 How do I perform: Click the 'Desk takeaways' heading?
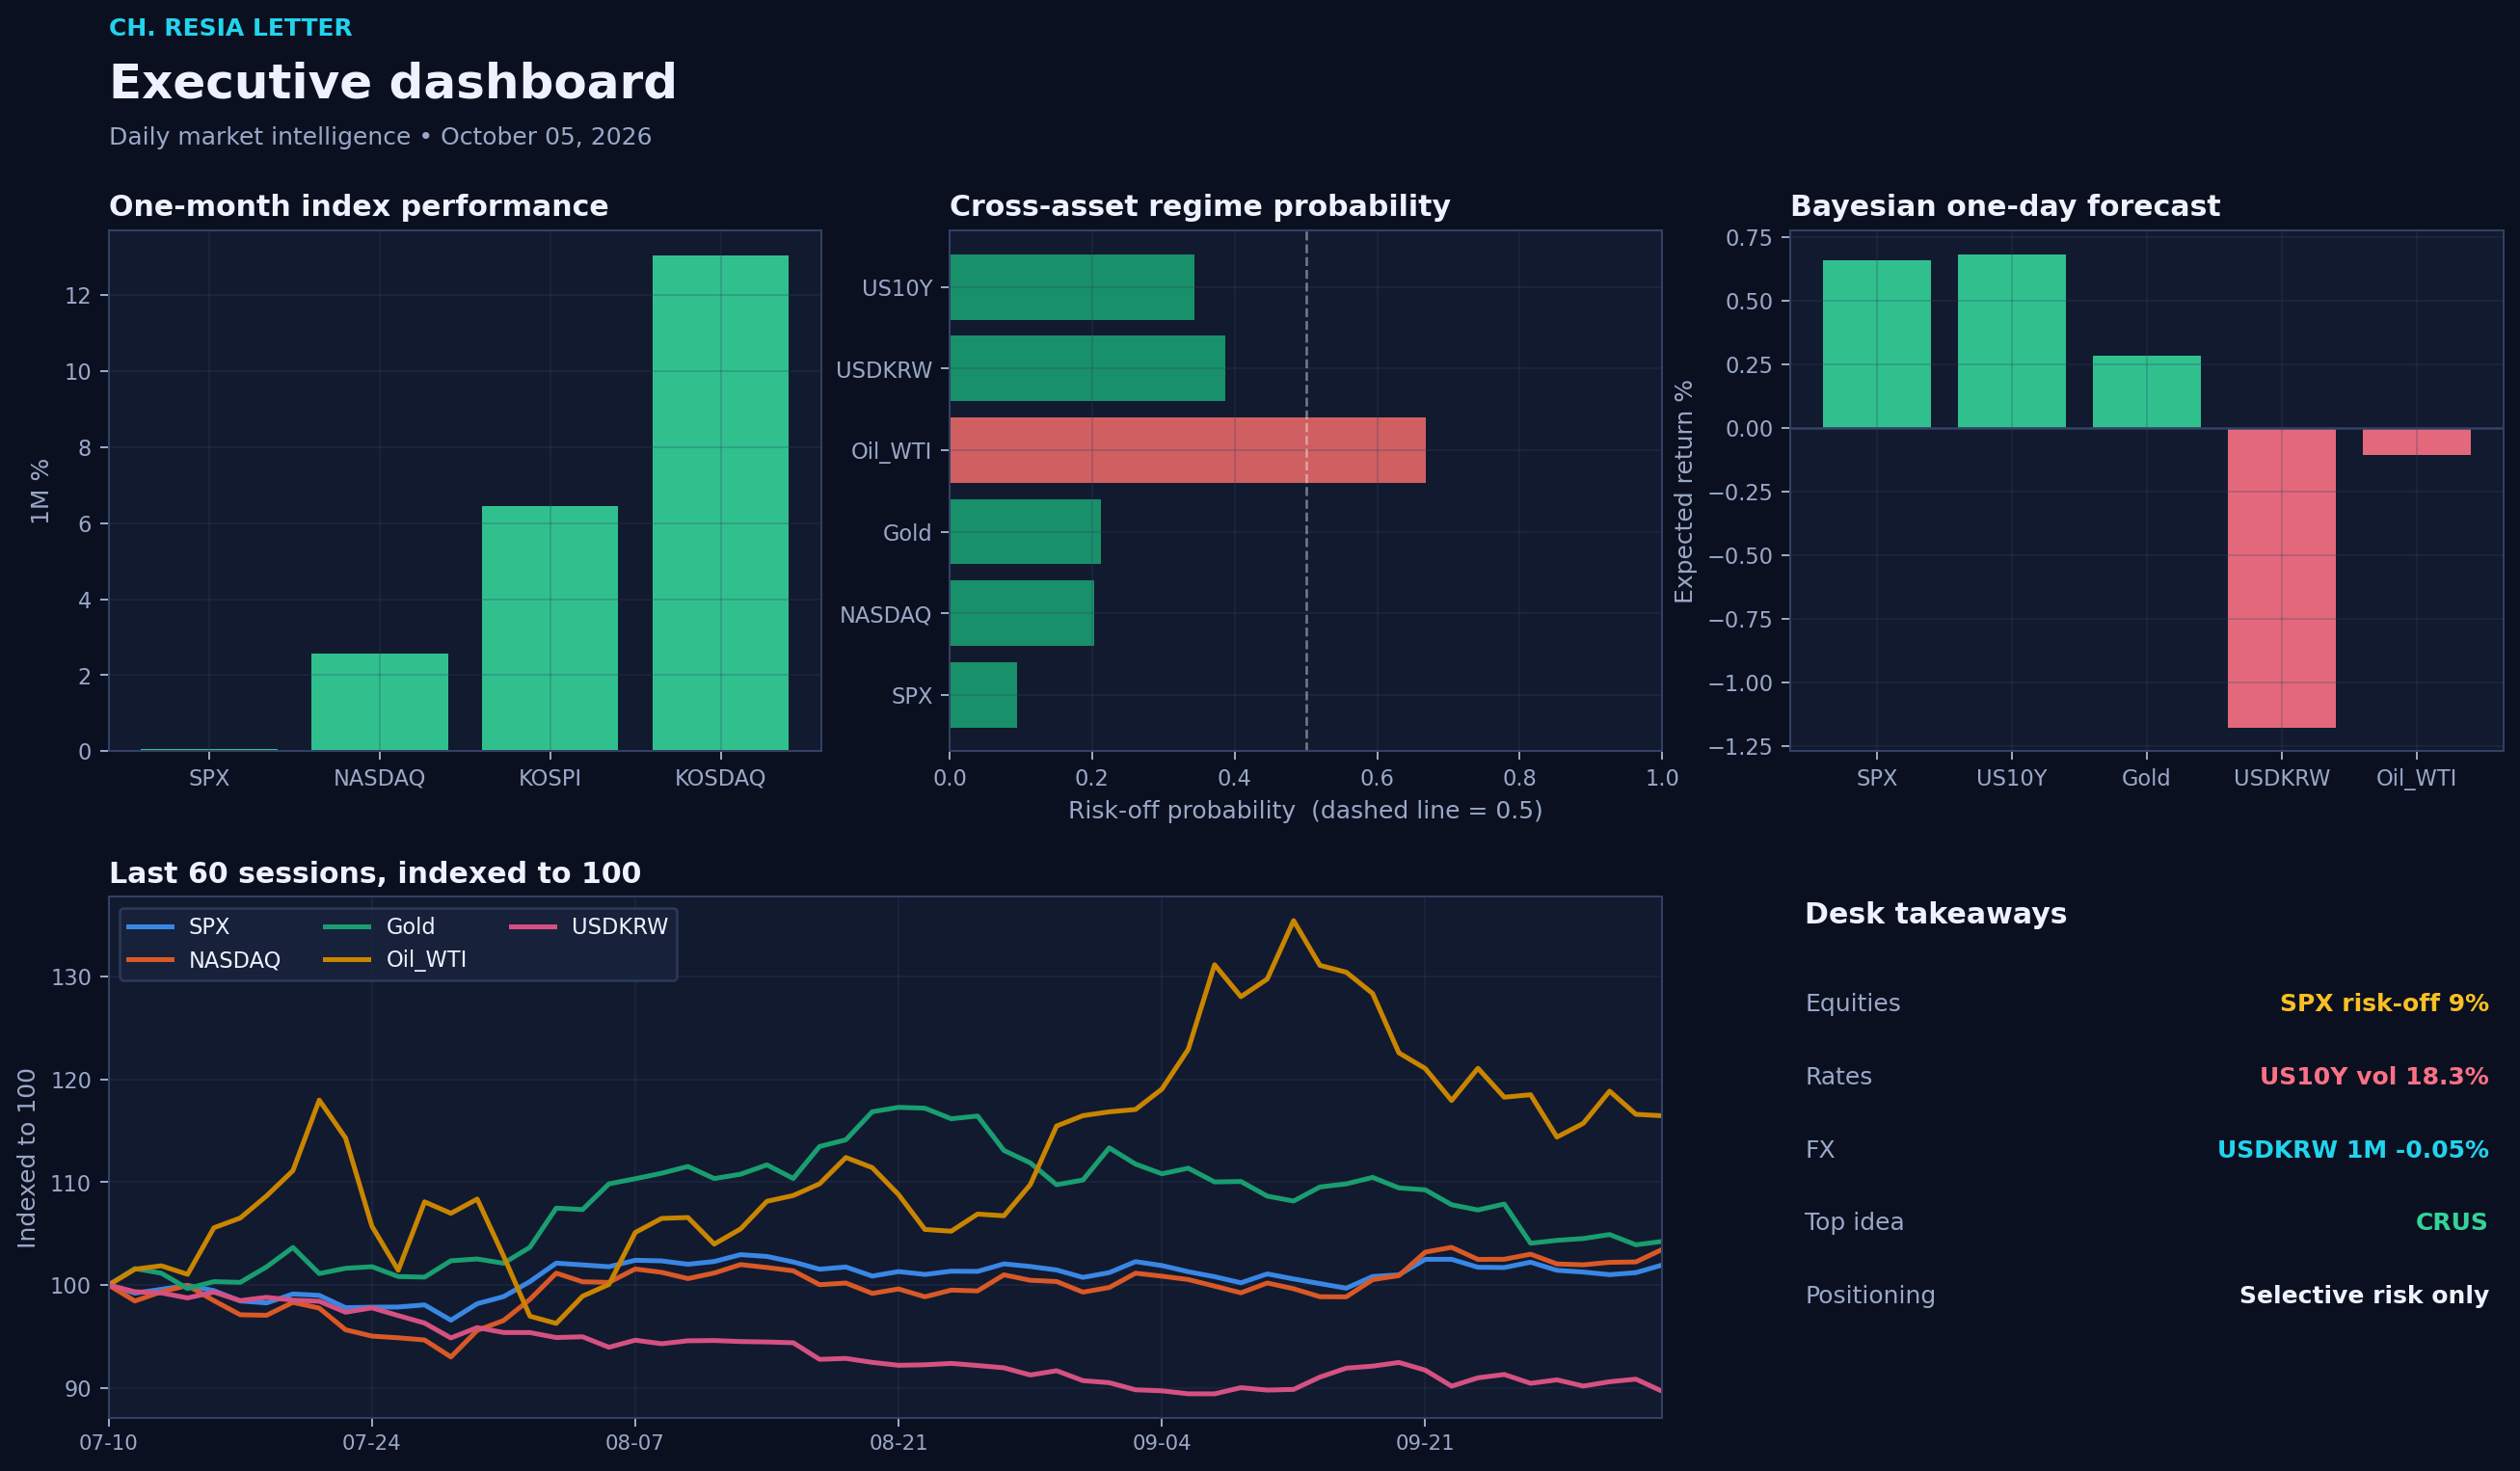pos(1935,914)
